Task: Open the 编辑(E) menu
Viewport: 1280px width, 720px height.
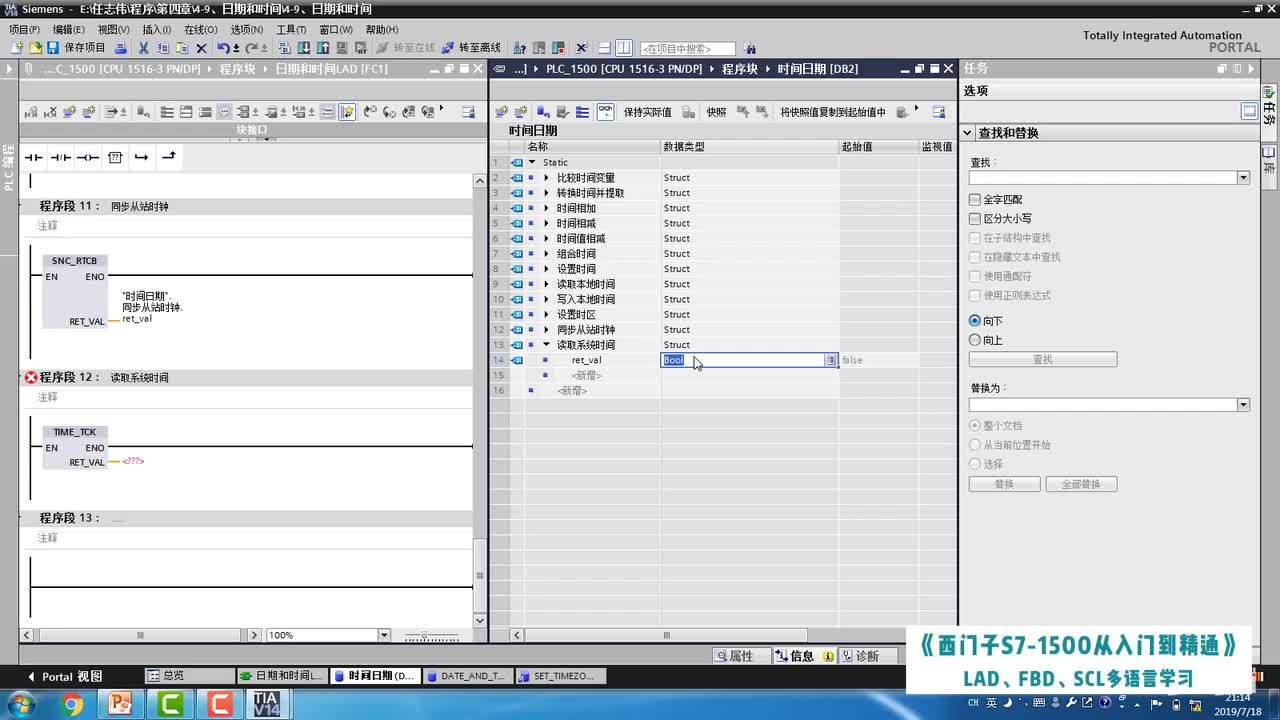Action: 69,30
